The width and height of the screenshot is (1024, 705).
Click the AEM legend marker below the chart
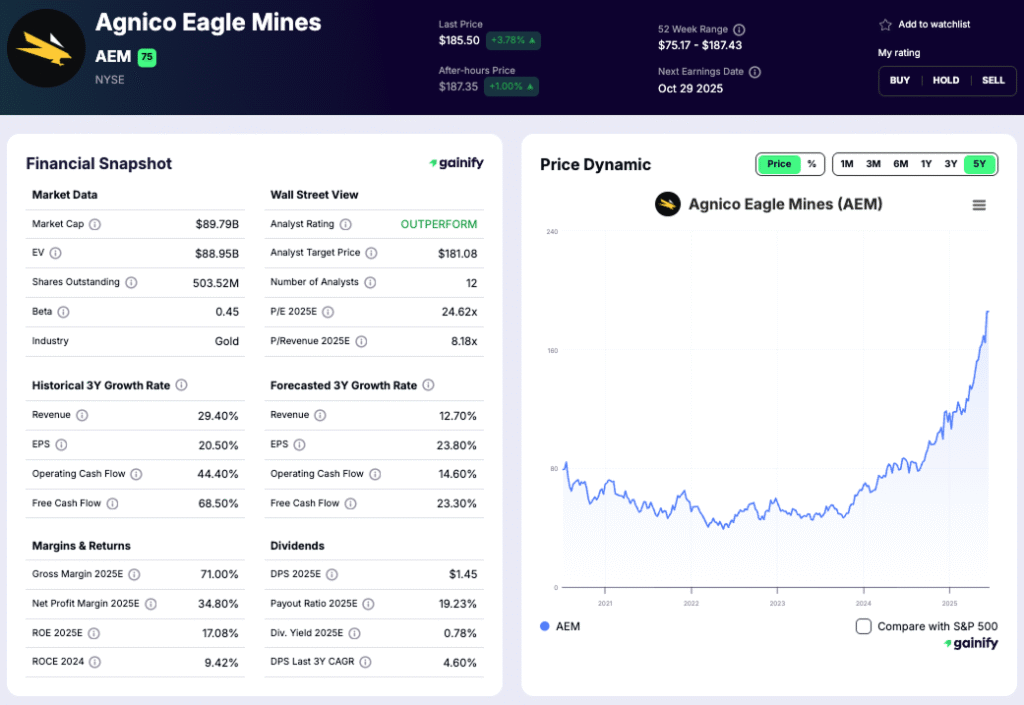[545, 626]
